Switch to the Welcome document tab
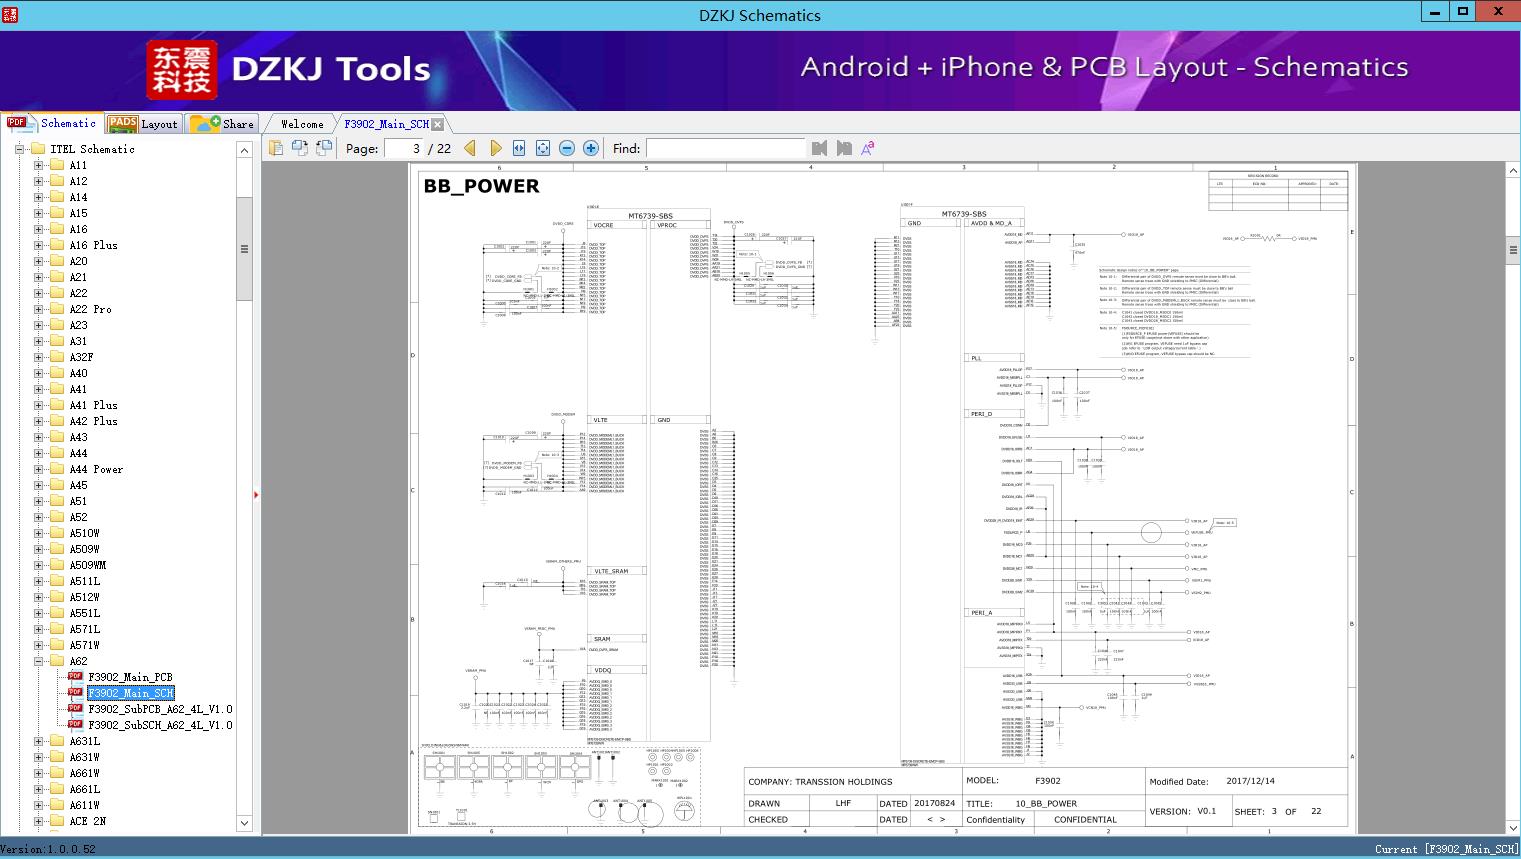The image size is (1521, 859). pos(302,124)
